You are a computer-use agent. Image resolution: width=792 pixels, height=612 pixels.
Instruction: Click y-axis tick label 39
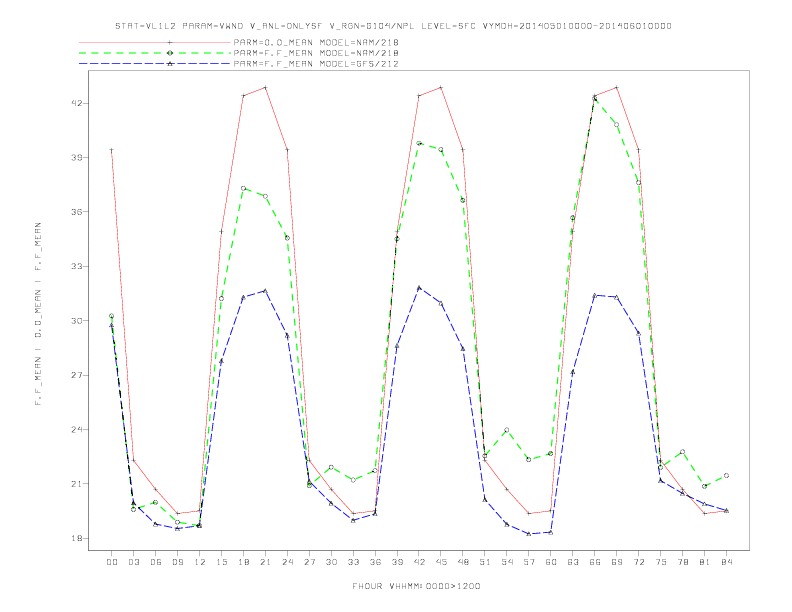tap(76, 158)
